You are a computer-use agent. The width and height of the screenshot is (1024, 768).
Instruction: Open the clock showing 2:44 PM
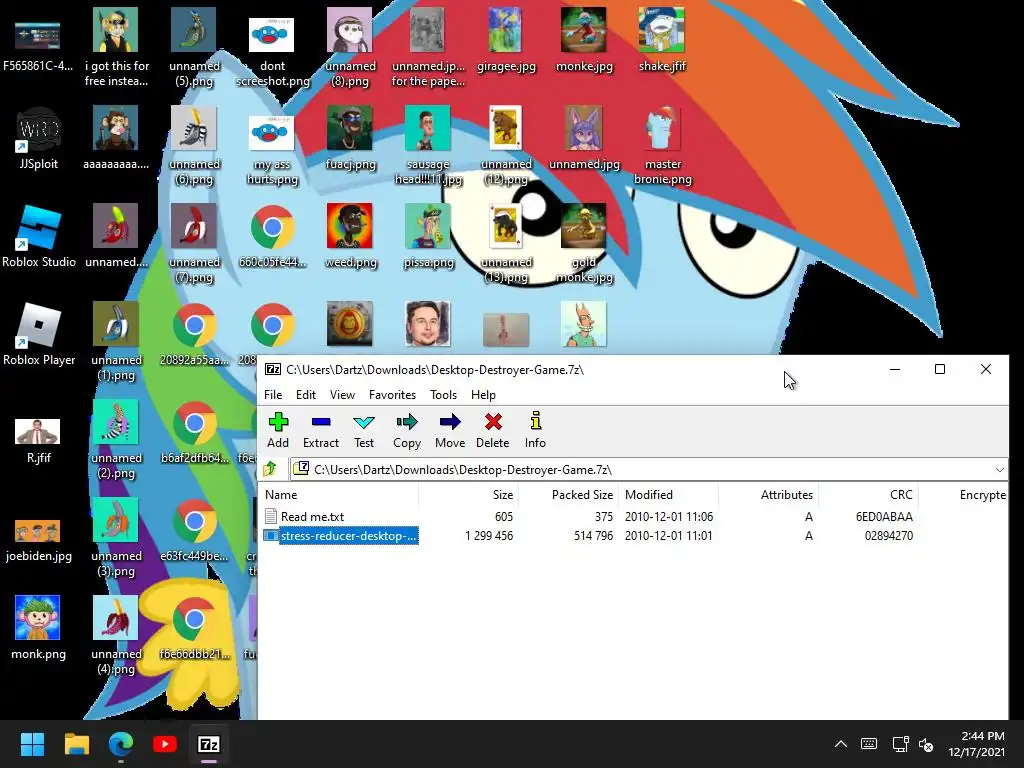pyautogui.click(x=976, y=744)
